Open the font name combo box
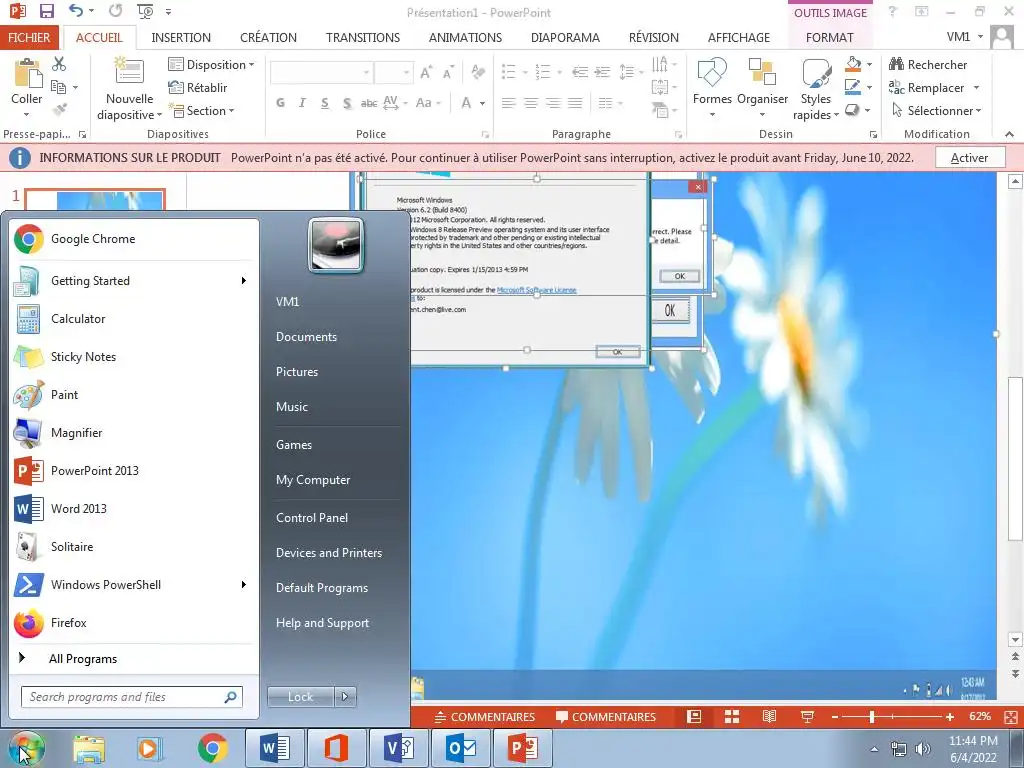Viewport: 1024px width, 768px height. click(321, 72)
